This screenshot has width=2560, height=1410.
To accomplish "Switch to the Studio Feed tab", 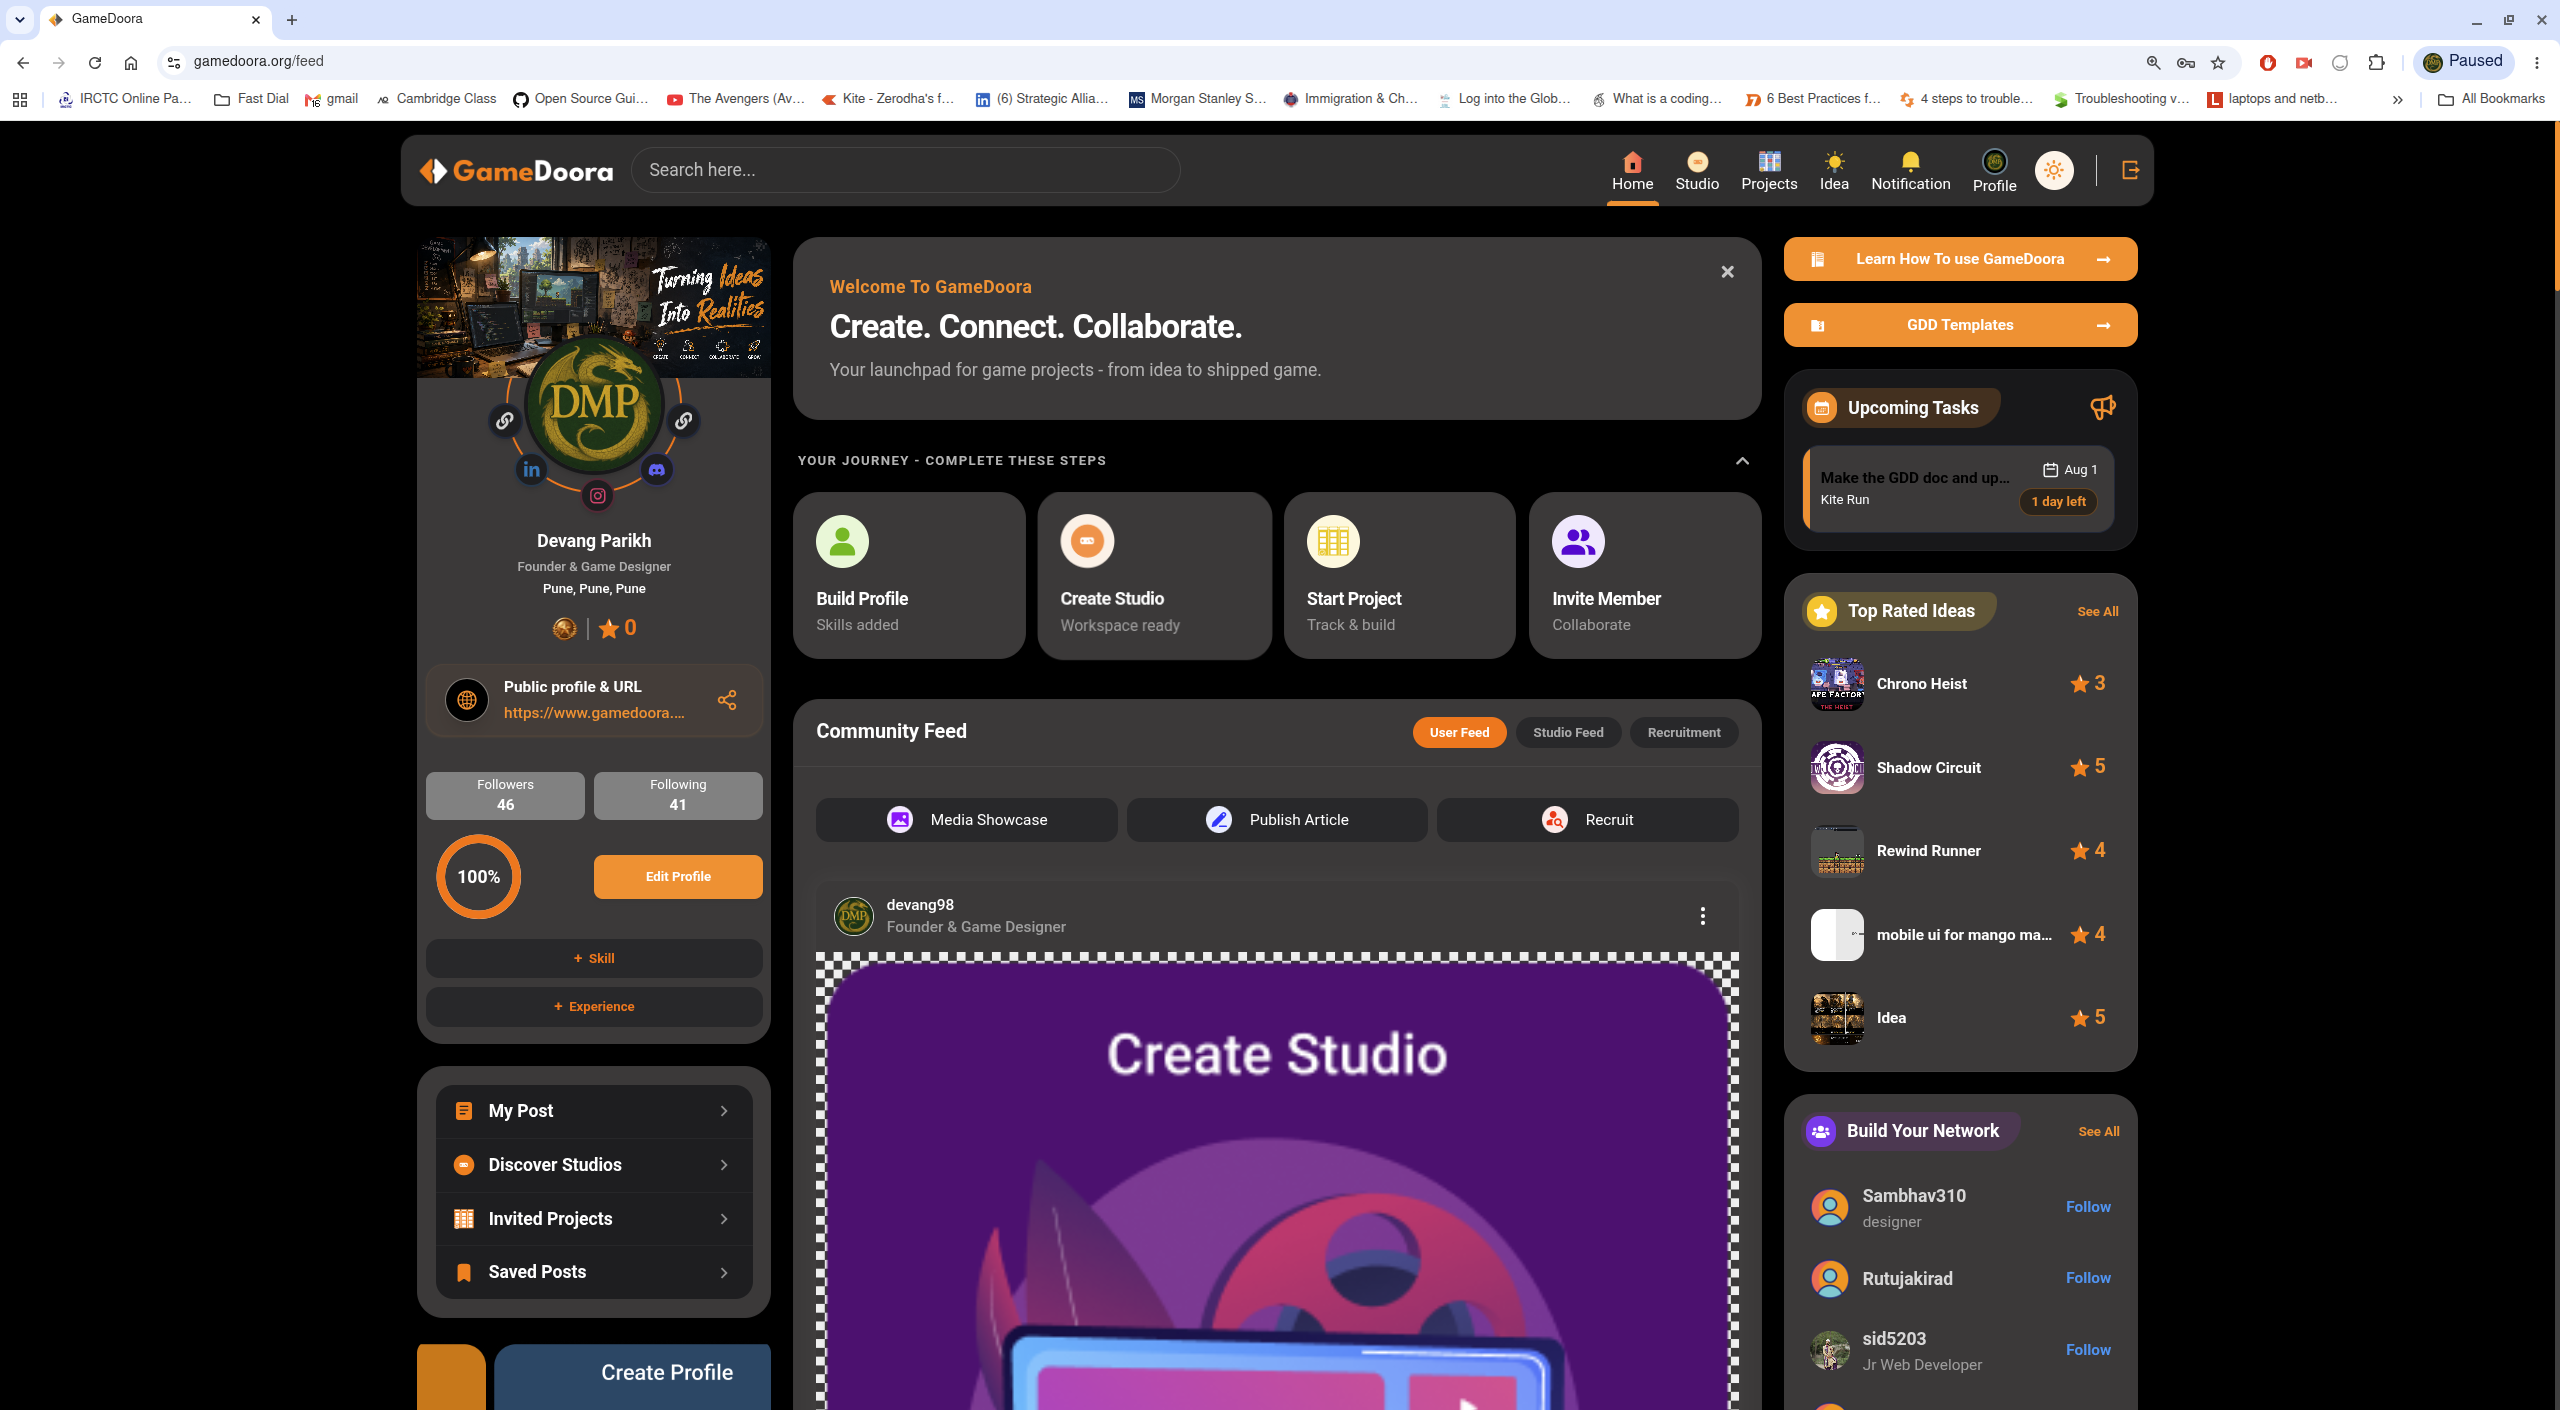I will (1568, 732).
